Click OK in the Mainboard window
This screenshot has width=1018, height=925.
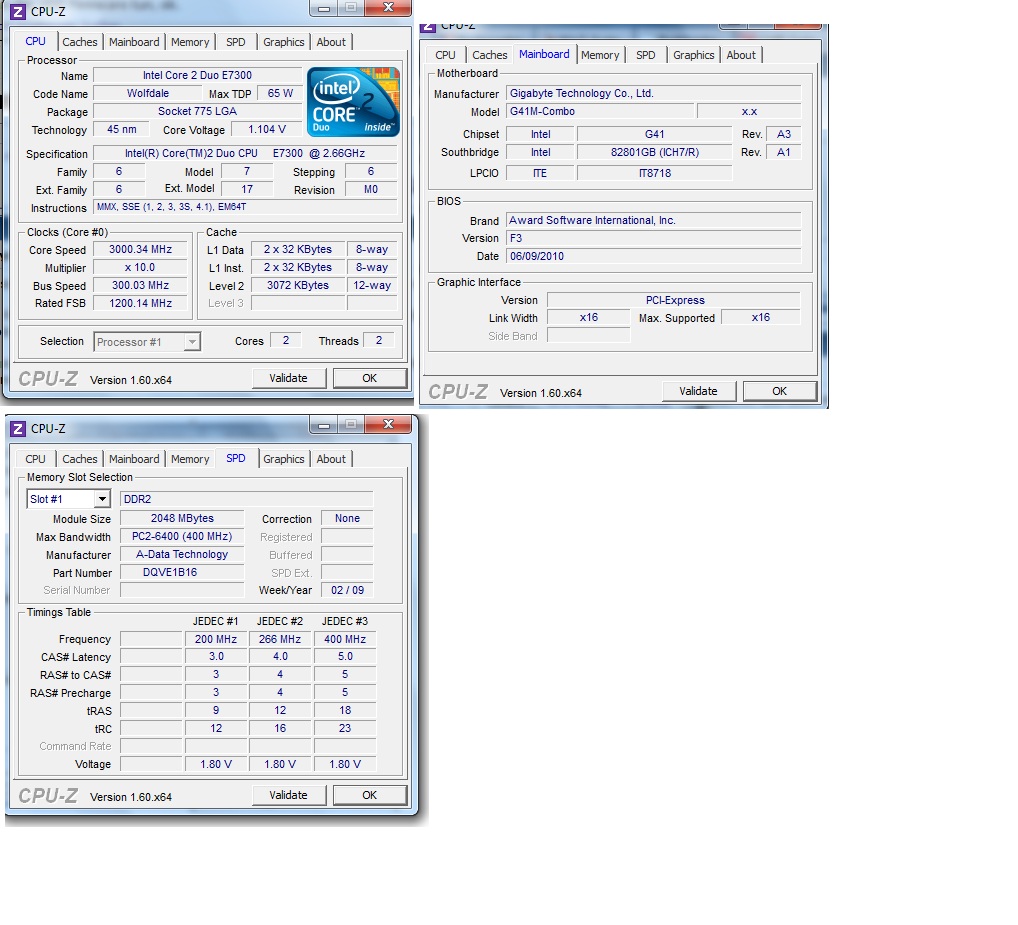tap(779, 391)
